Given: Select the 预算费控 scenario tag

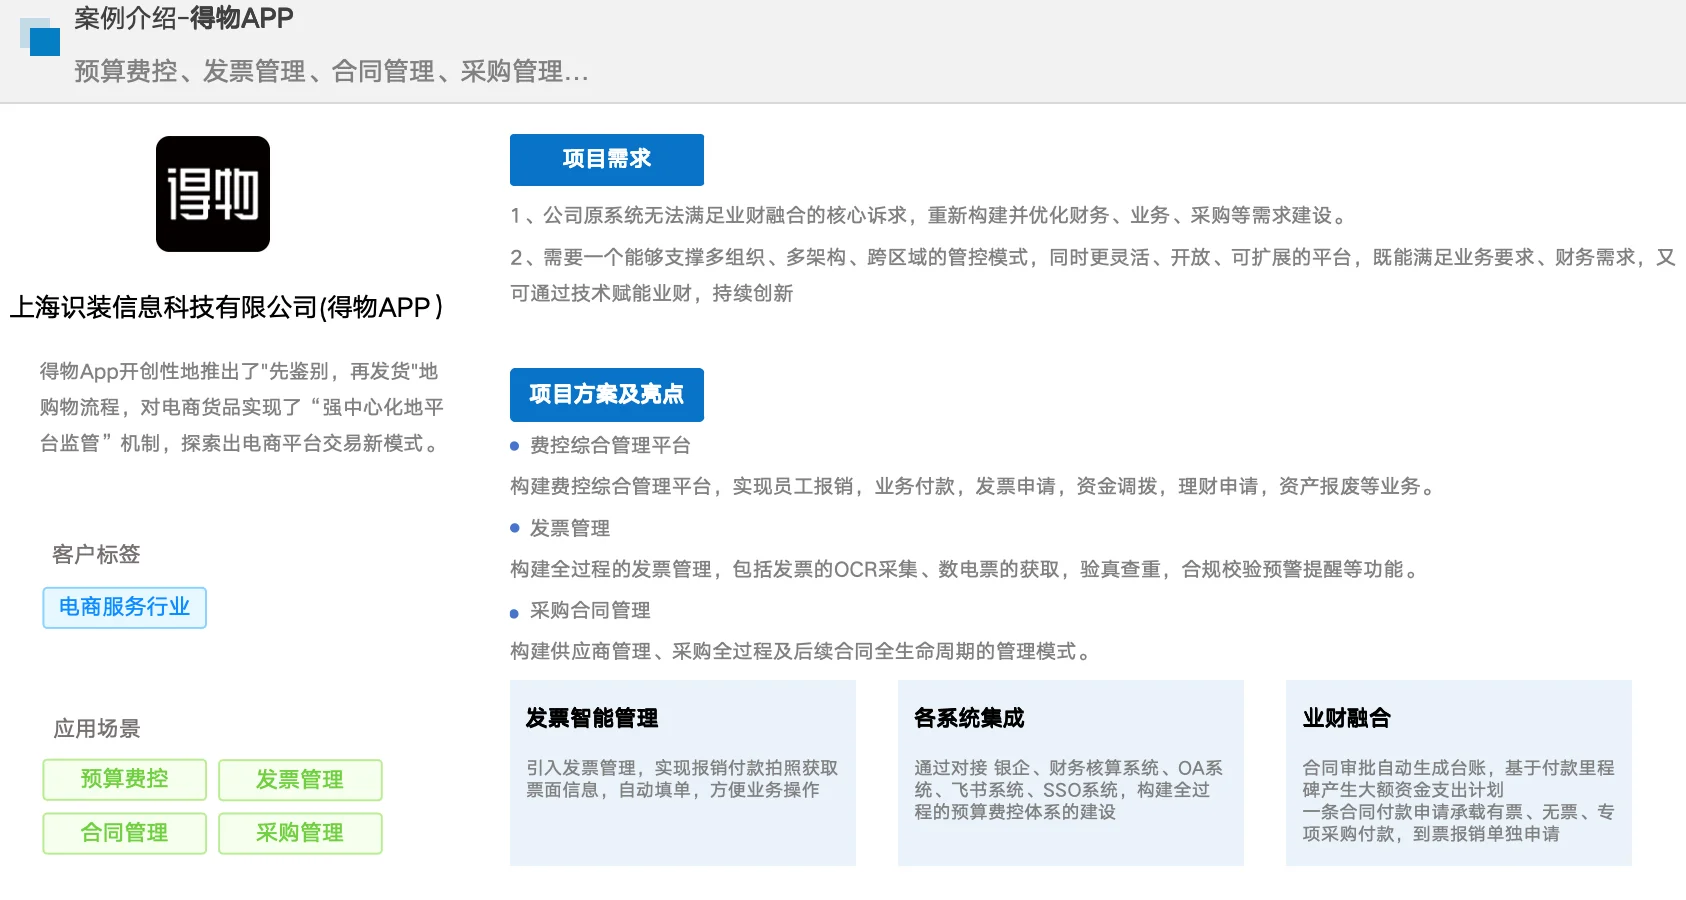Looking at the screenshot, I should [125, 780].
